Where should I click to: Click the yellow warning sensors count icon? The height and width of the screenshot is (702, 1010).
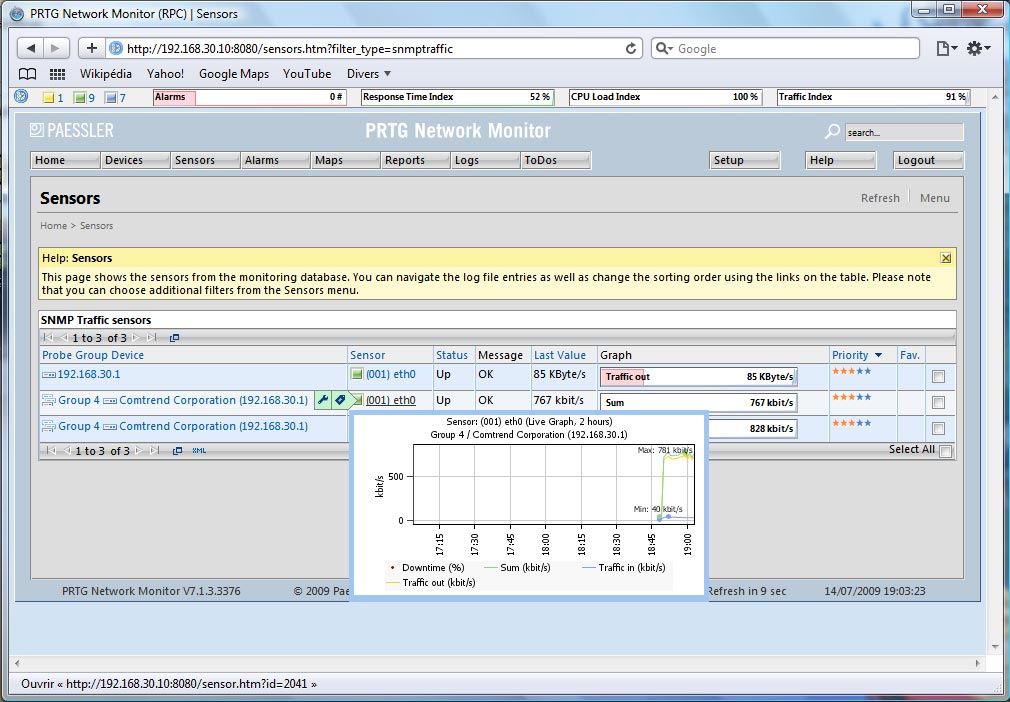(48, 98)
